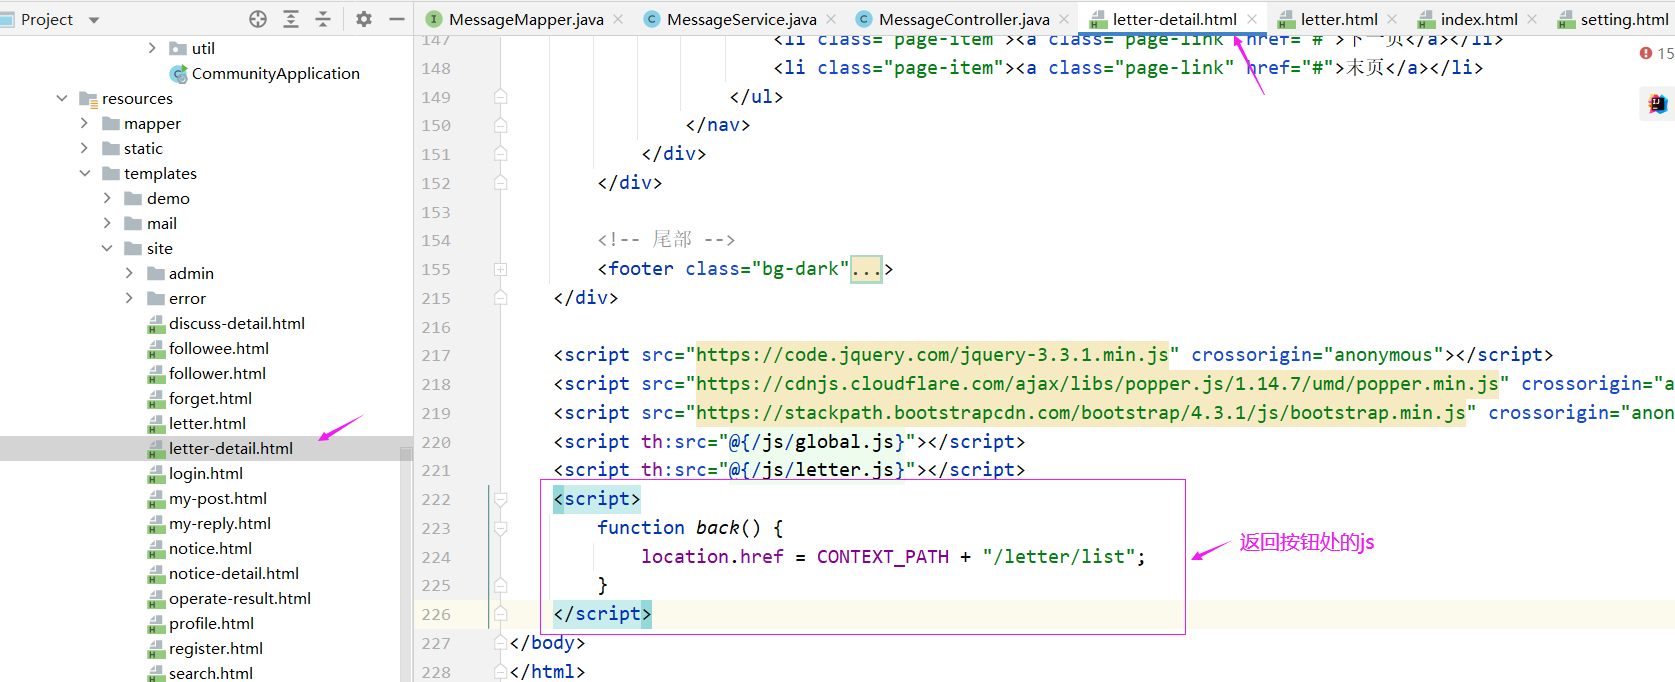The width and height of the screenshot is (1675, 682).
Task: Open follower.html in project tree
Action: (x=217, y=373)
